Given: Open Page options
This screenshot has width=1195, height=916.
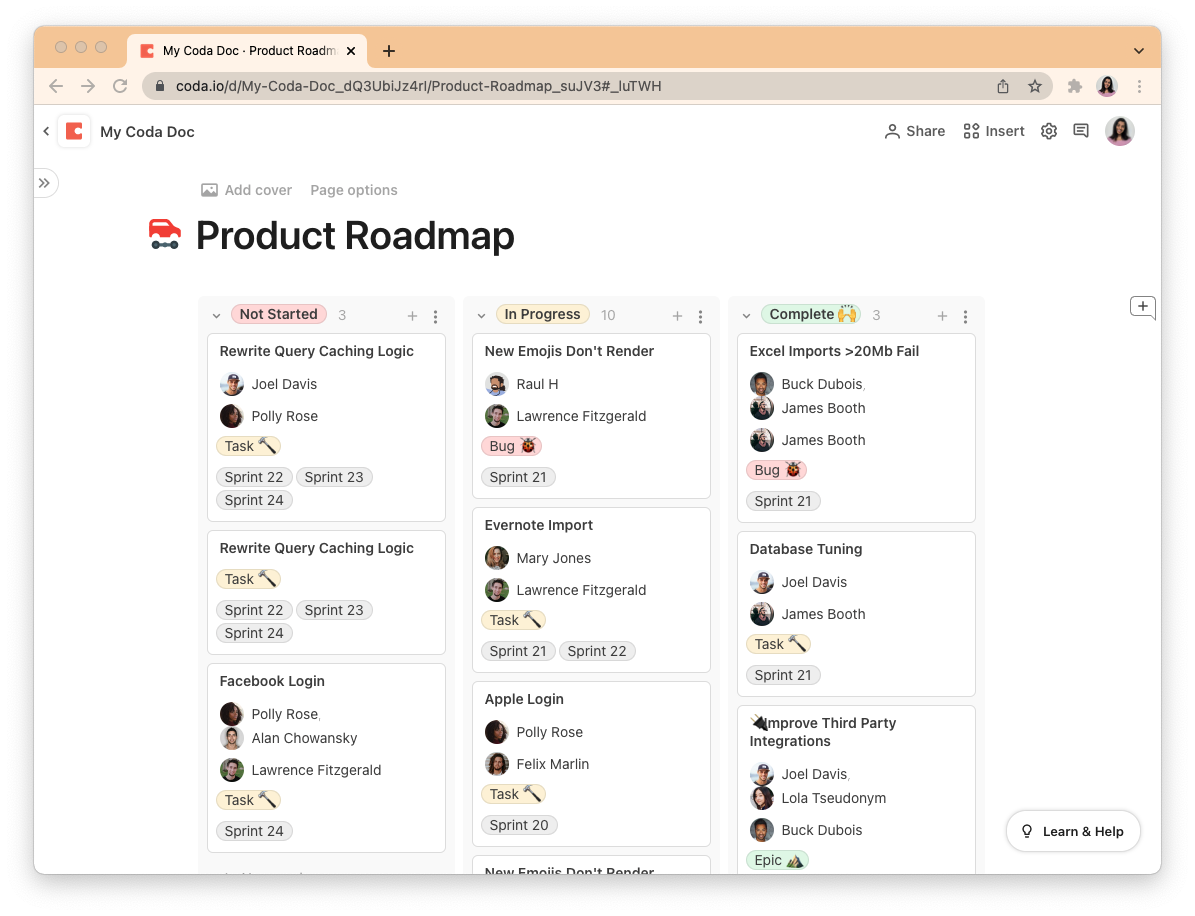Looking at the screenshot, I should (x=354, y=191).
